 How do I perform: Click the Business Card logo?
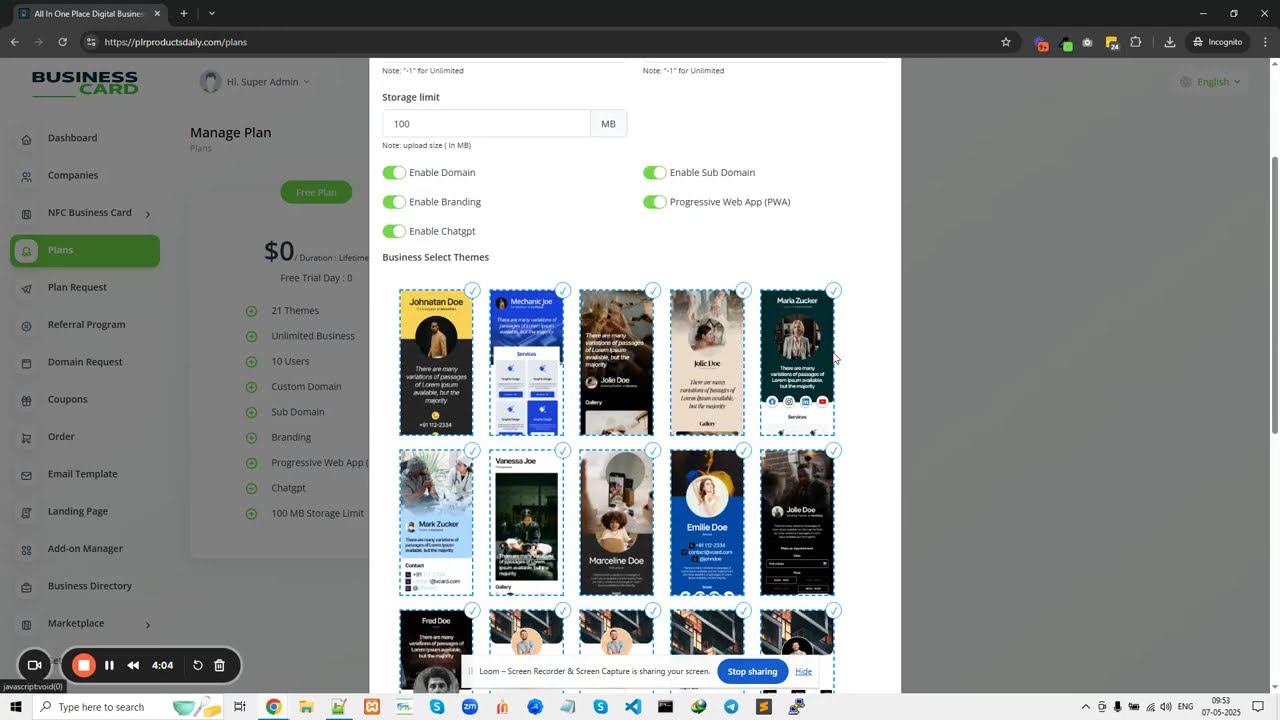pyautogui.click(x=85, y=84)
